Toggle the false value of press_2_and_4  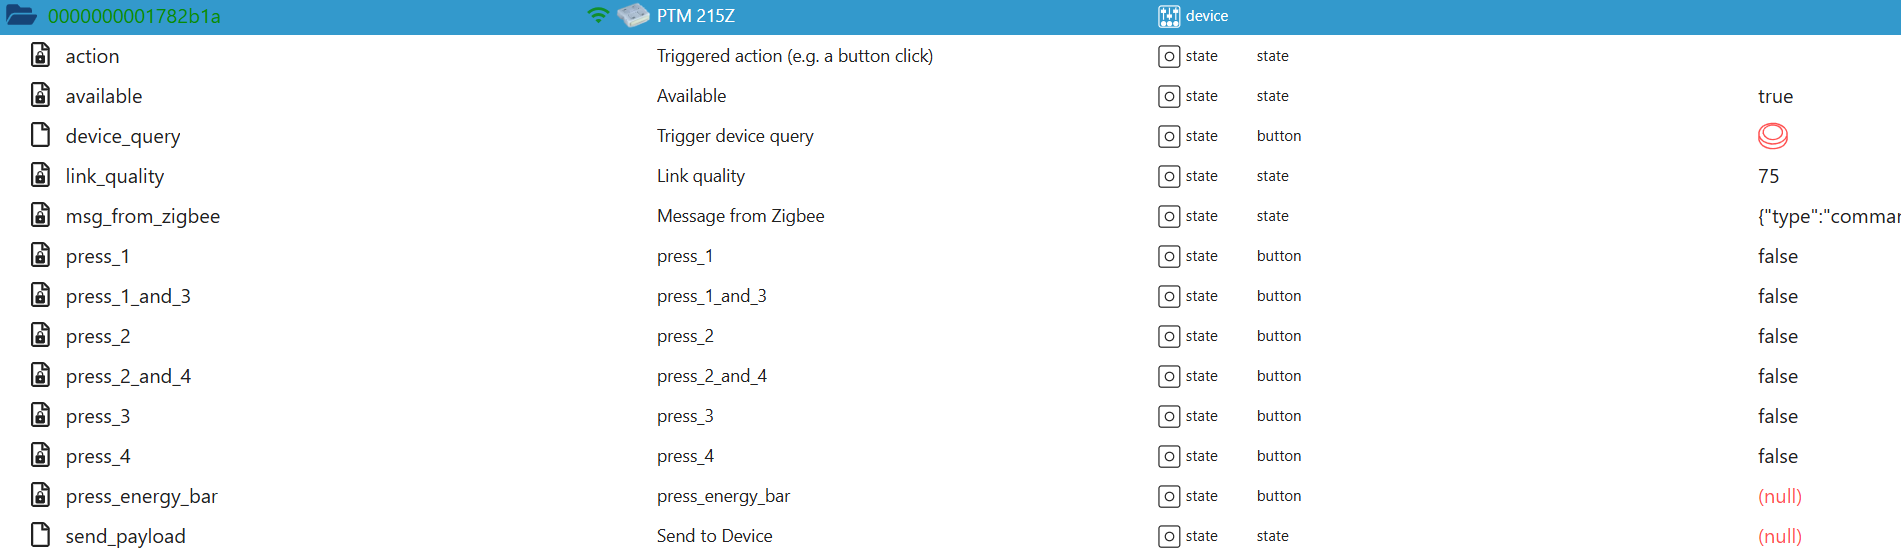(1777, 376)
